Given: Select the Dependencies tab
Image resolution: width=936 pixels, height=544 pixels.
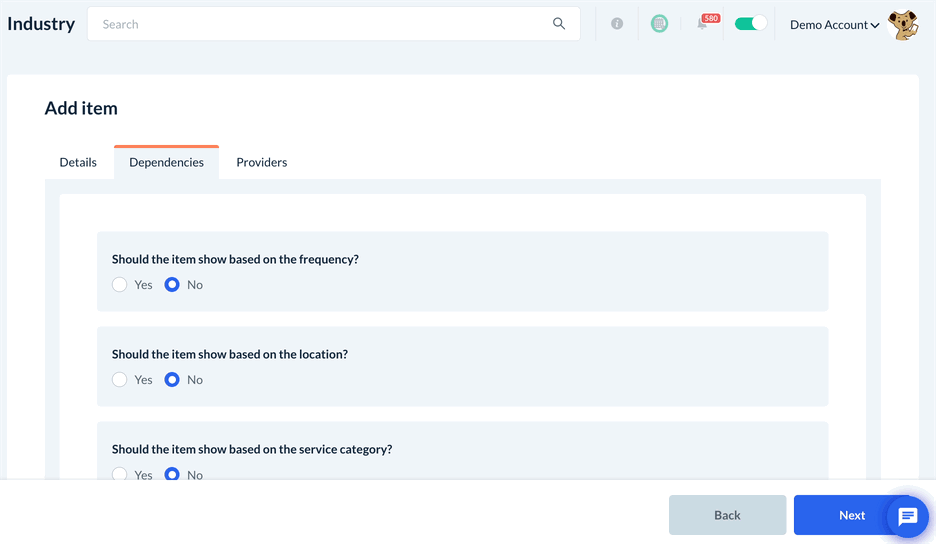Looking at the screenshot, I should pyautogui.click(x=166, y=162).
